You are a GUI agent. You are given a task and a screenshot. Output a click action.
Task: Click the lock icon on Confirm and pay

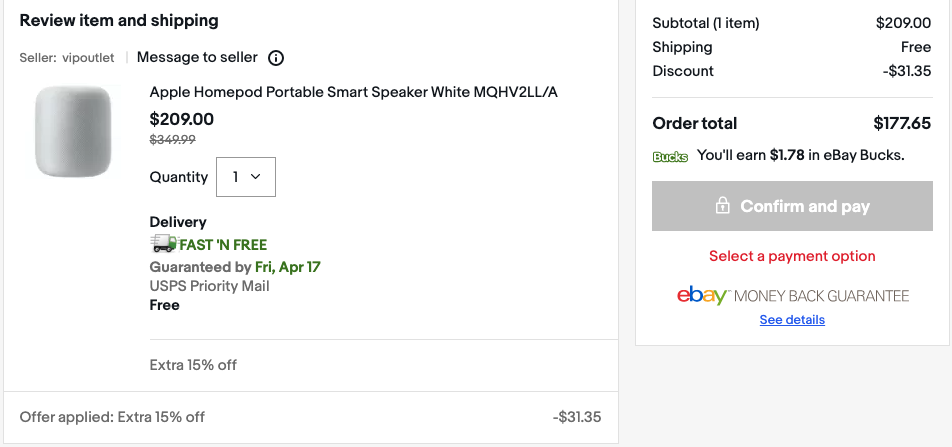pos(722,206)
